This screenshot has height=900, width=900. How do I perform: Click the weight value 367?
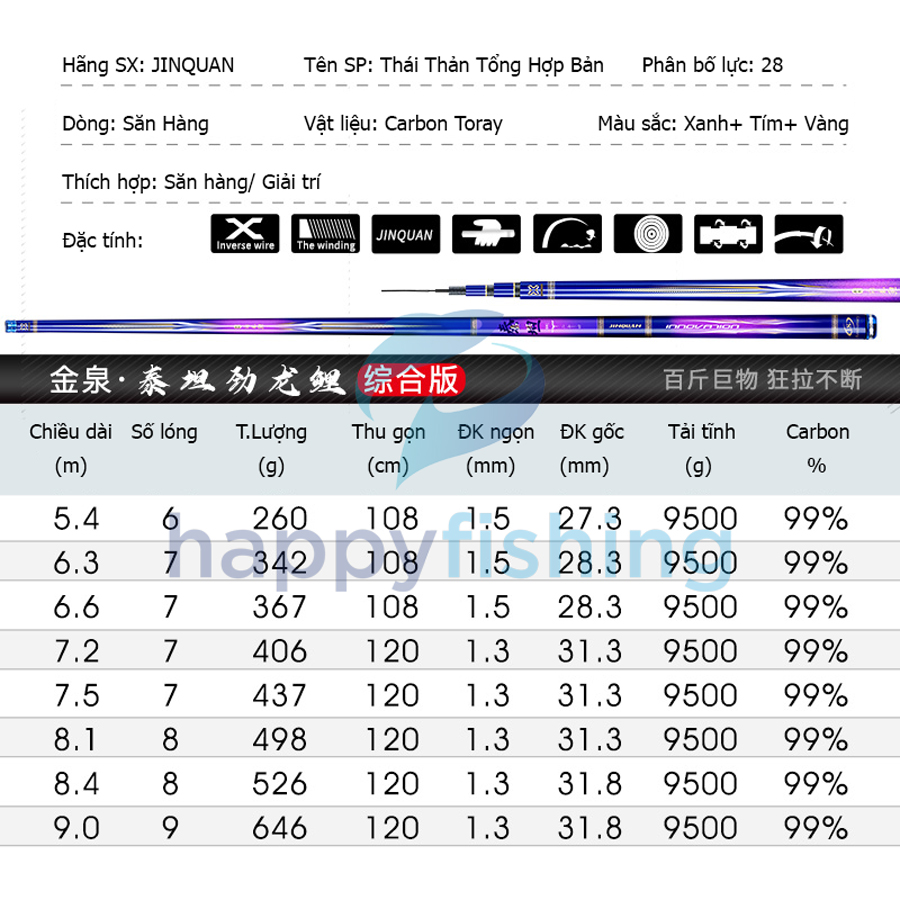coord(280,607)
